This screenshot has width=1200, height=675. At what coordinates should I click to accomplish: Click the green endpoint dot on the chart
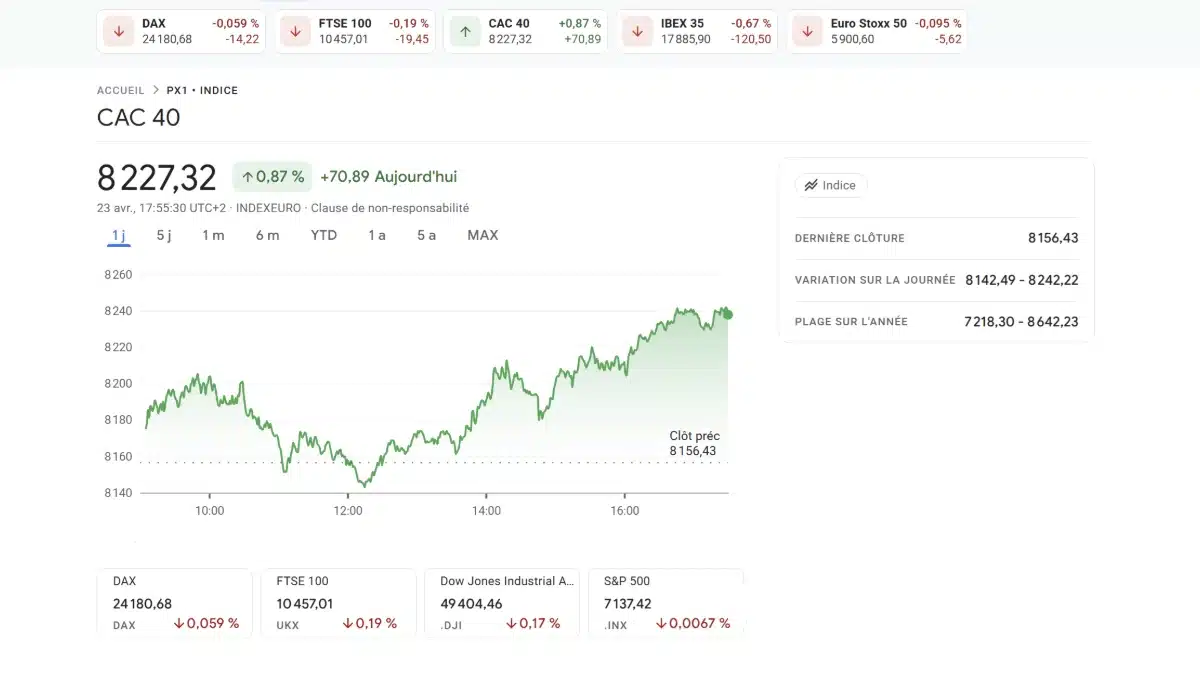pyautogui.click(x=729, y=313)
